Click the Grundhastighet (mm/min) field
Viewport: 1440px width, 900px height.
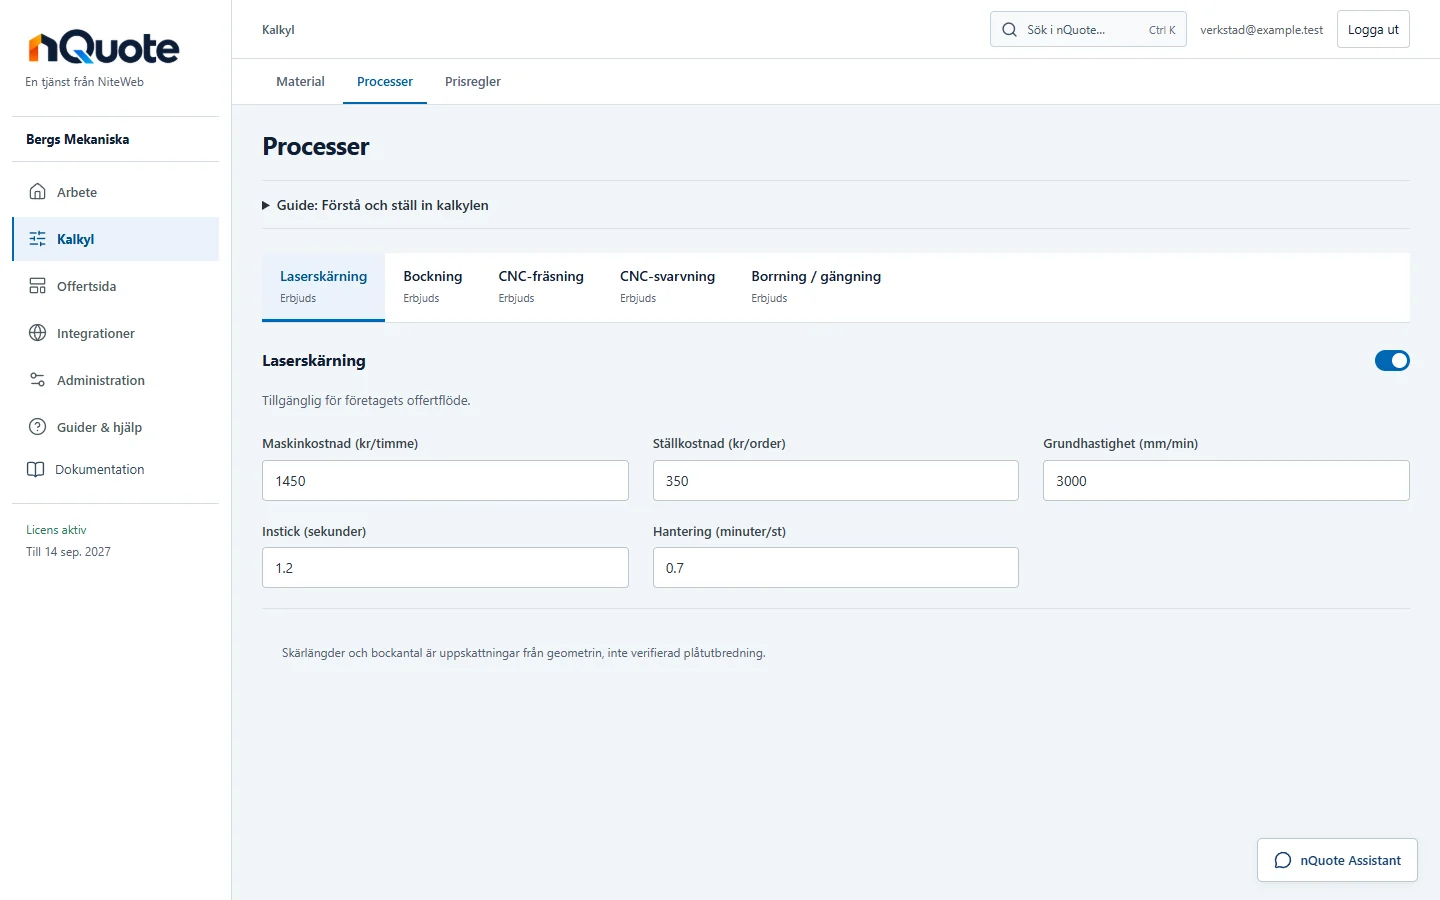pyautogui.click(x=1226, y=481)
